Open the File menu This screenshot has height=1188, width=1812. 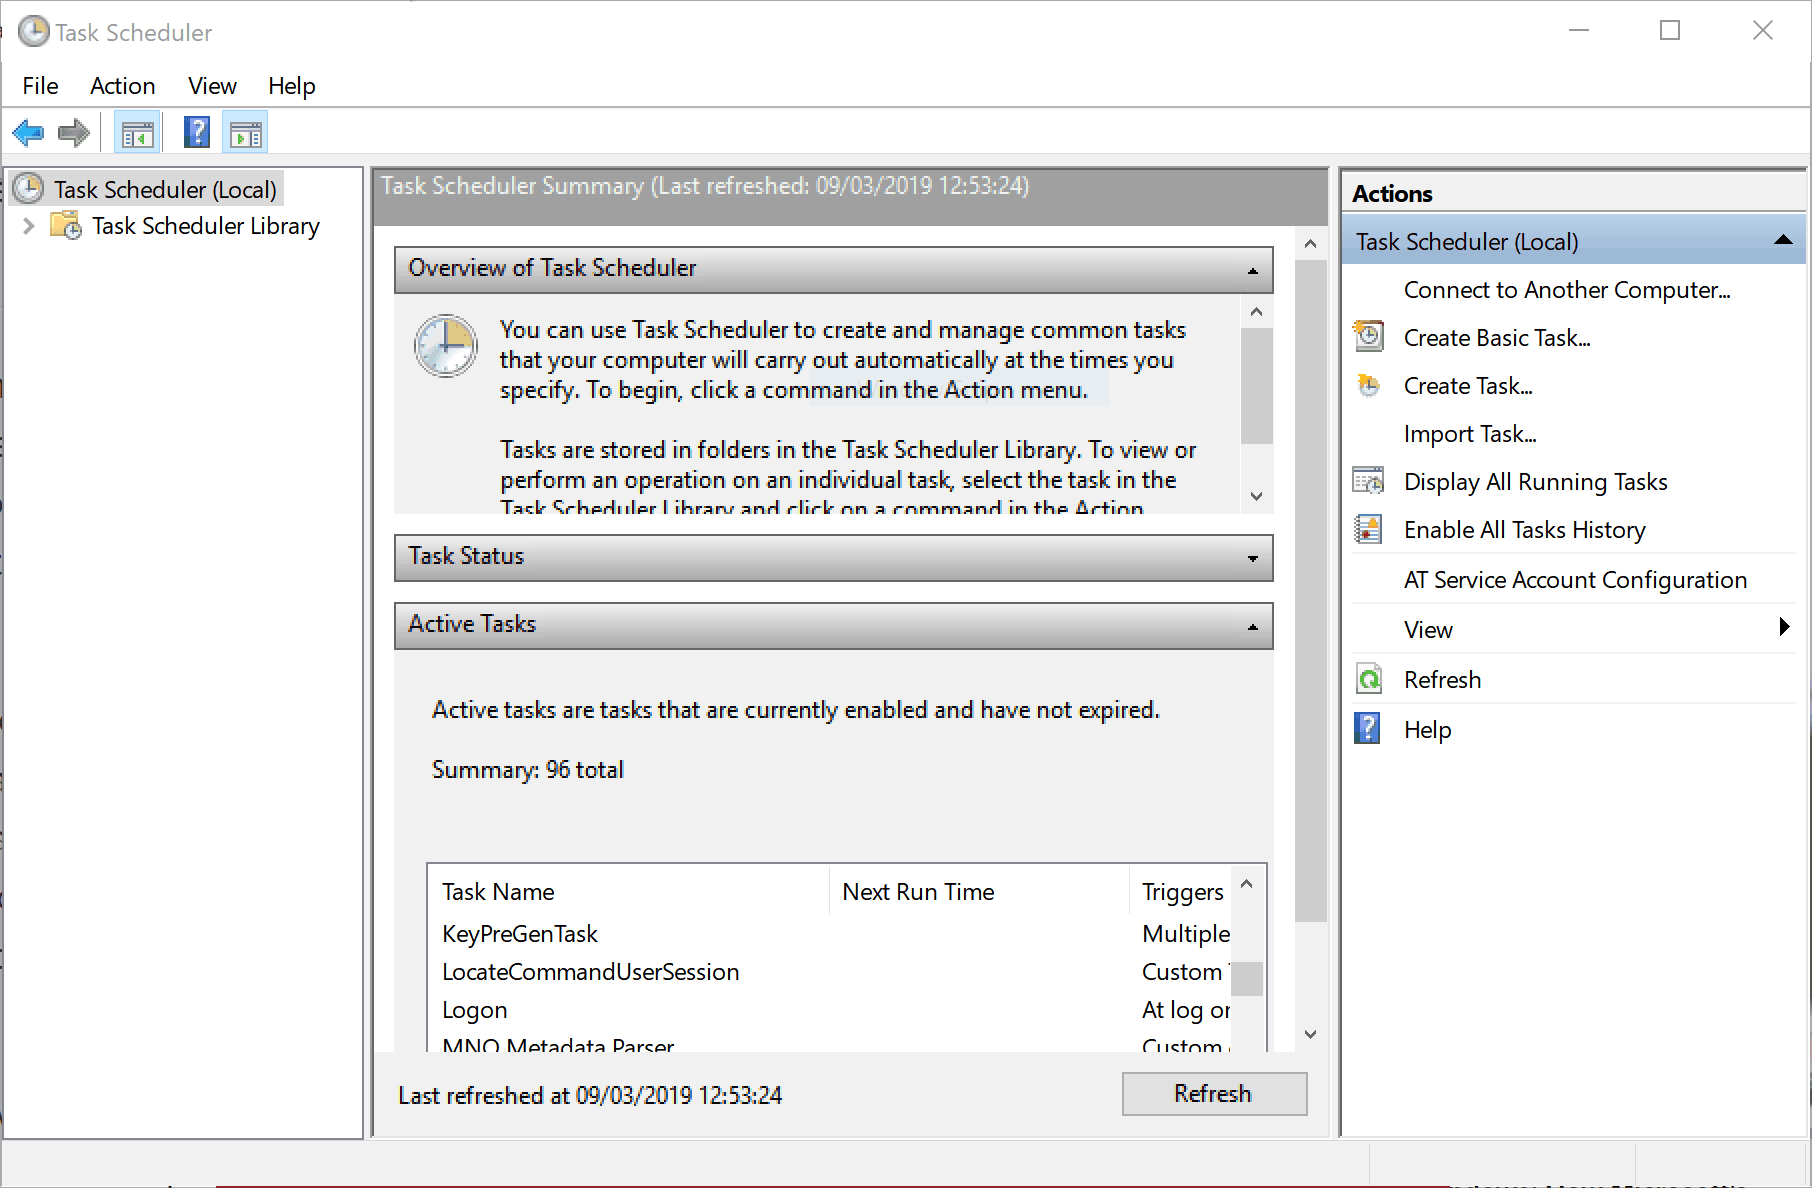tap(40, 86)
